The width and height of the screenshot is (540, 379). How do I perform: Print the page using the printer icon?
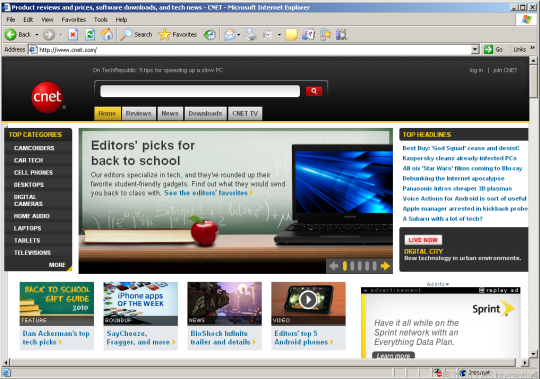tap(250, 34)
